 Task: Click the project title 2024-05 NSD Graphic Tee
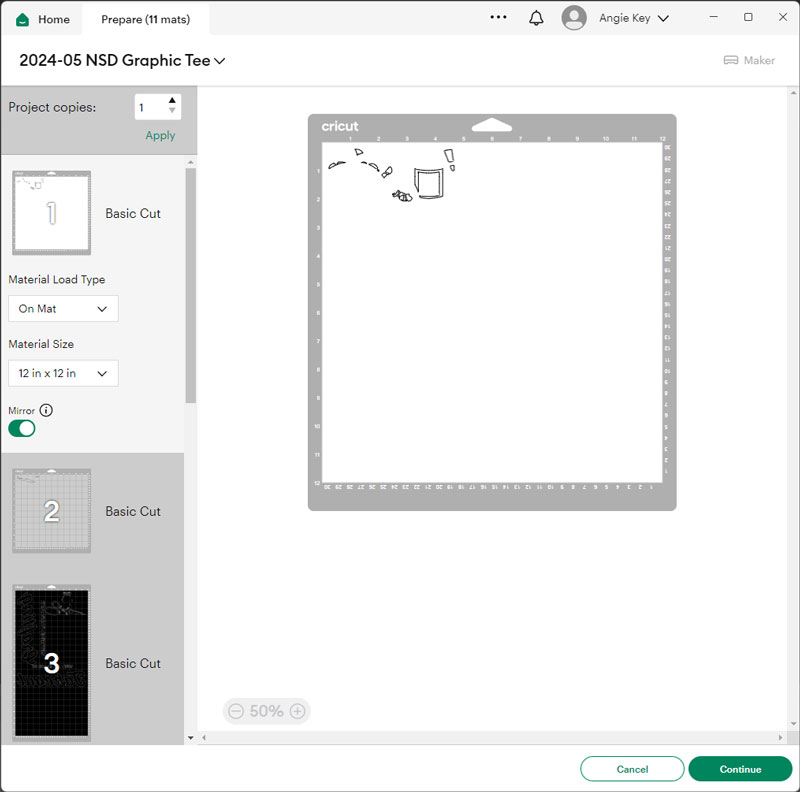[115, 61]
